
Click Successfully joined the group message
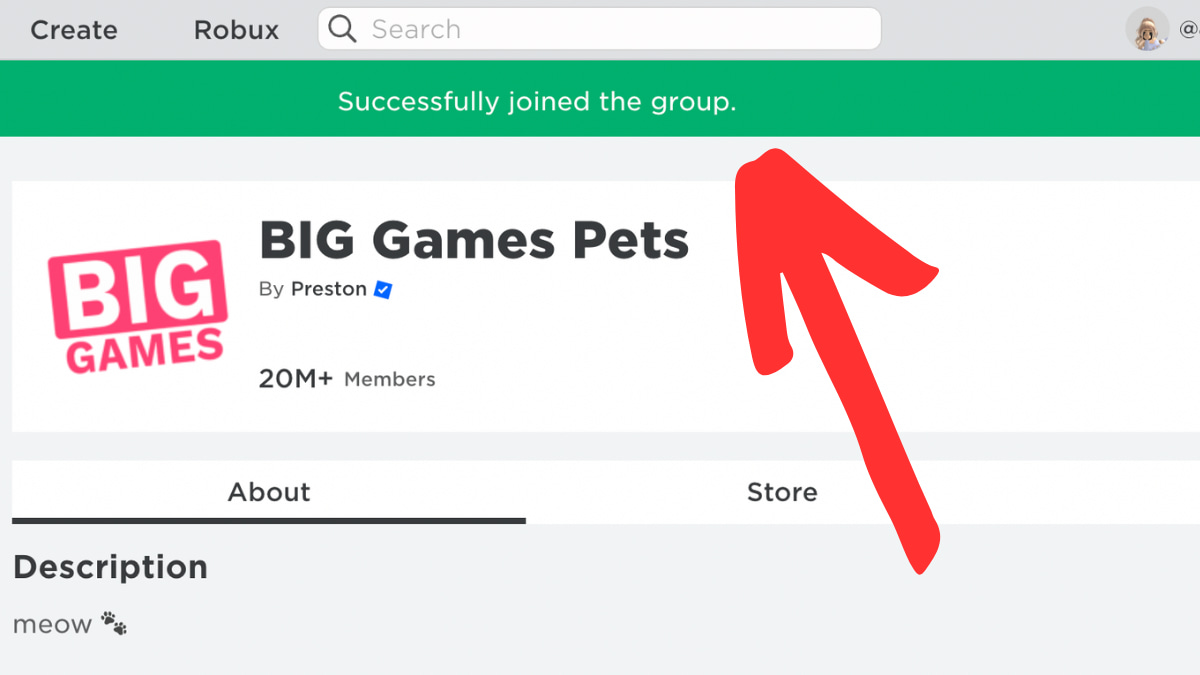pos(537,100)
